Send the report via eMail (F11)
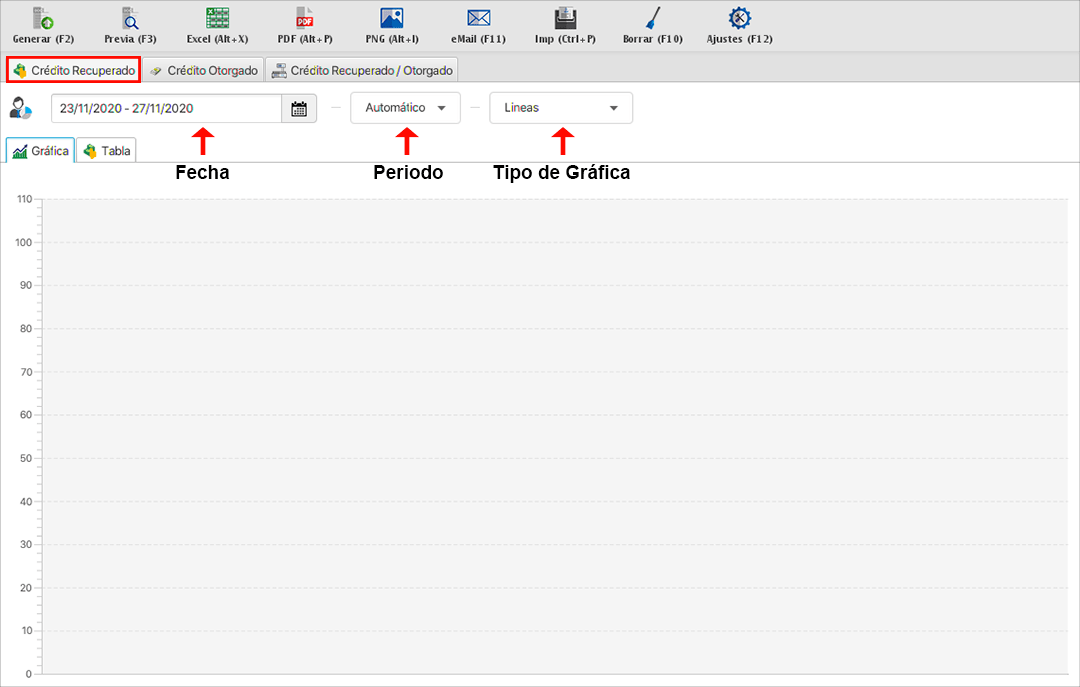Image resolution: width=1080 pixels, height=687 pixels. click(478, 18)
